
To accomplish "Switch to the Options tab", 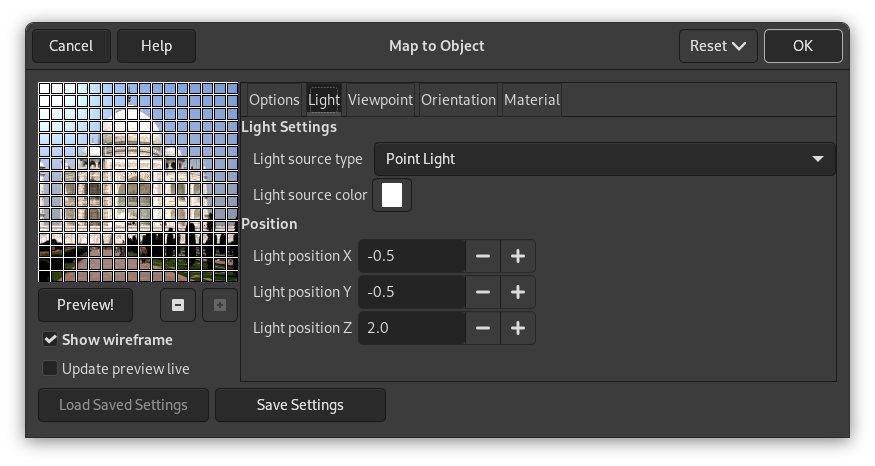I will [x=274, y=100].
